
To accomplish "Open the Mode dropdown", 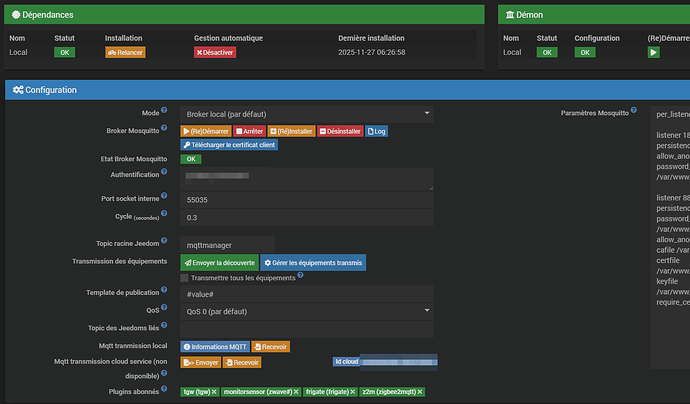I will [x=306, y=114].
